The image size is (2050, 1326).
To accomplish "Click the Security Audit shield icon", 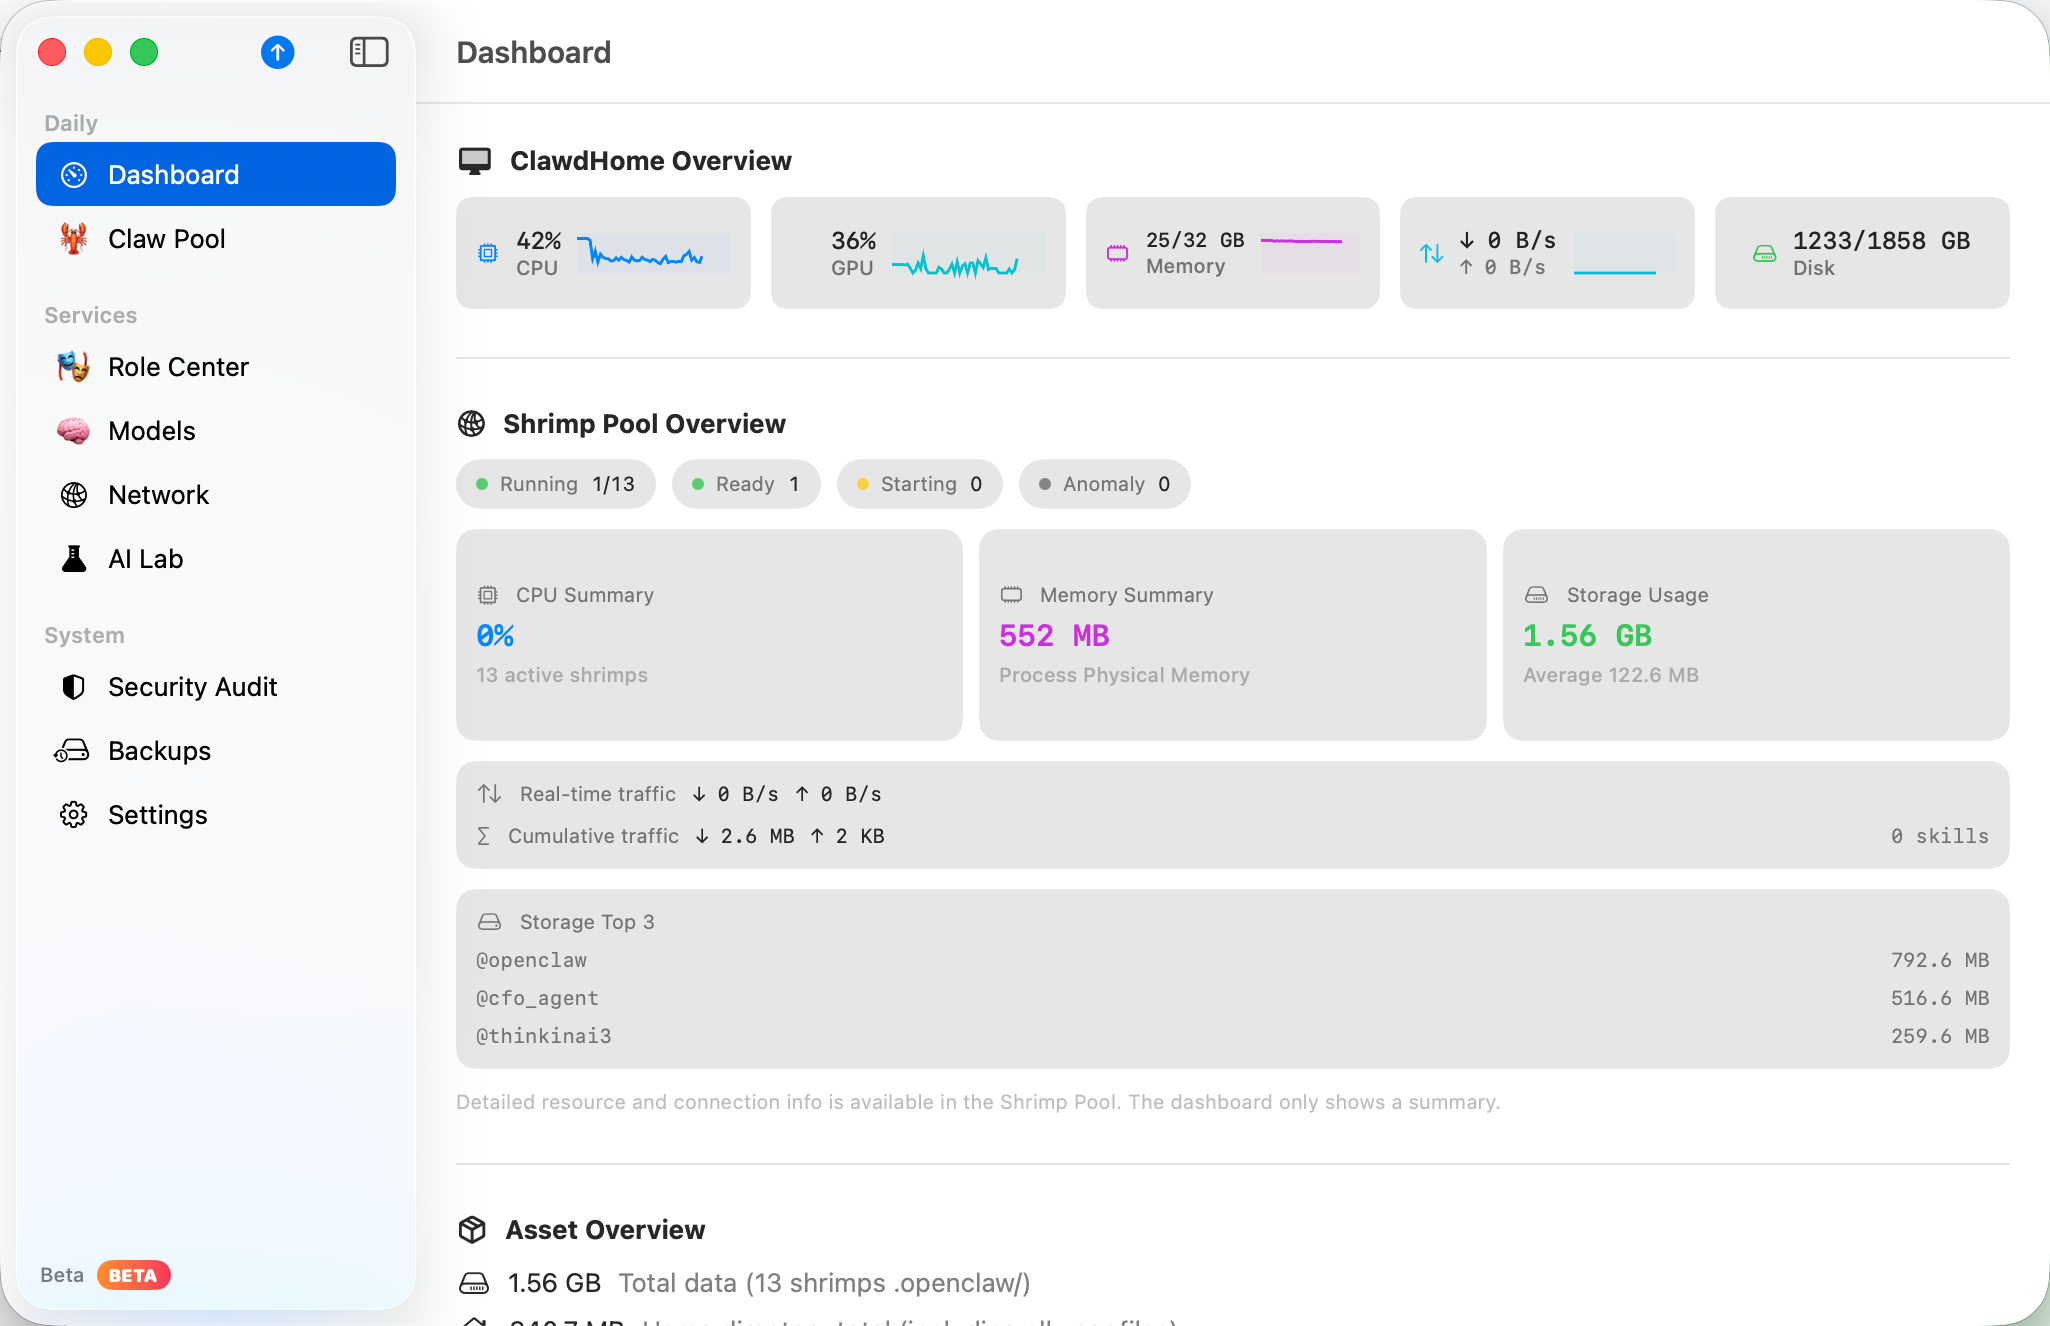I will click(x=73, y=687).
